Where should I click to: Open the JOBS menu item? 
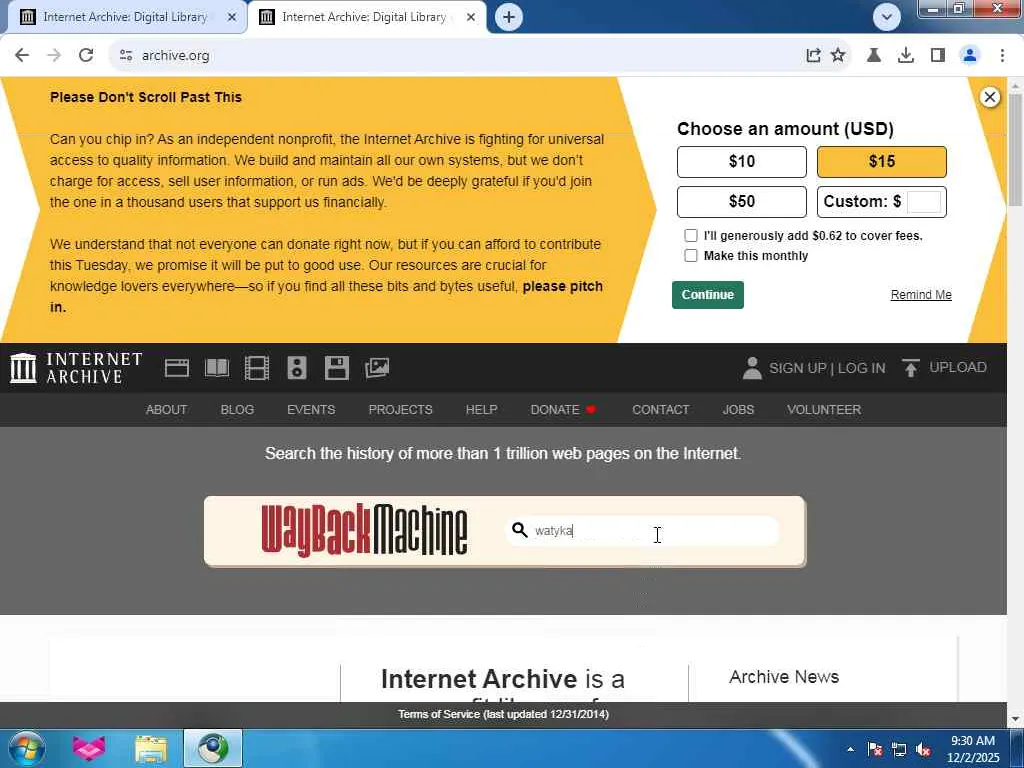tap(738, 409)
